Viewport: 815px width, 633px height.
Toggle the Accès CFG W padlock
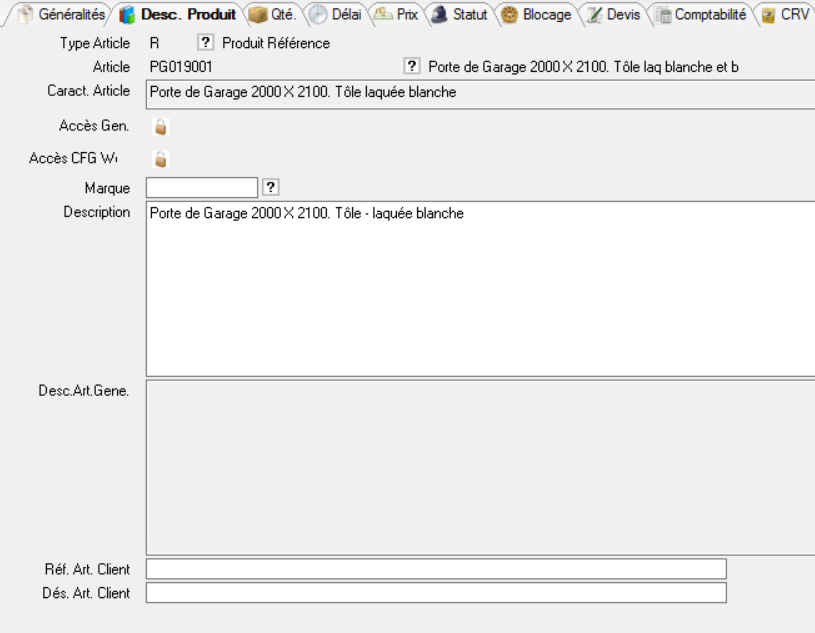[x=160, y=159]
